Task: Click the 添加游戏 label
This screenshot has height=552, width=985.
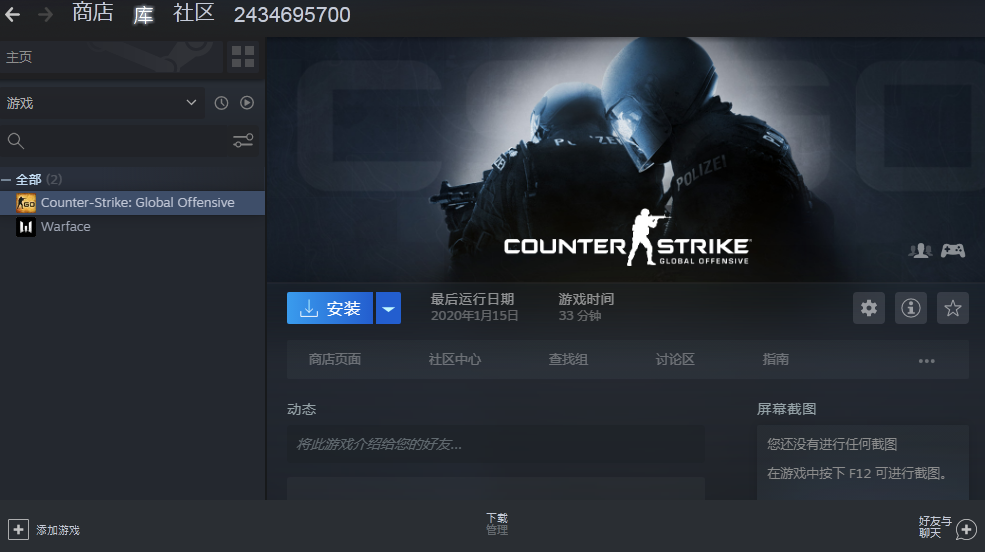Action: 58,530
